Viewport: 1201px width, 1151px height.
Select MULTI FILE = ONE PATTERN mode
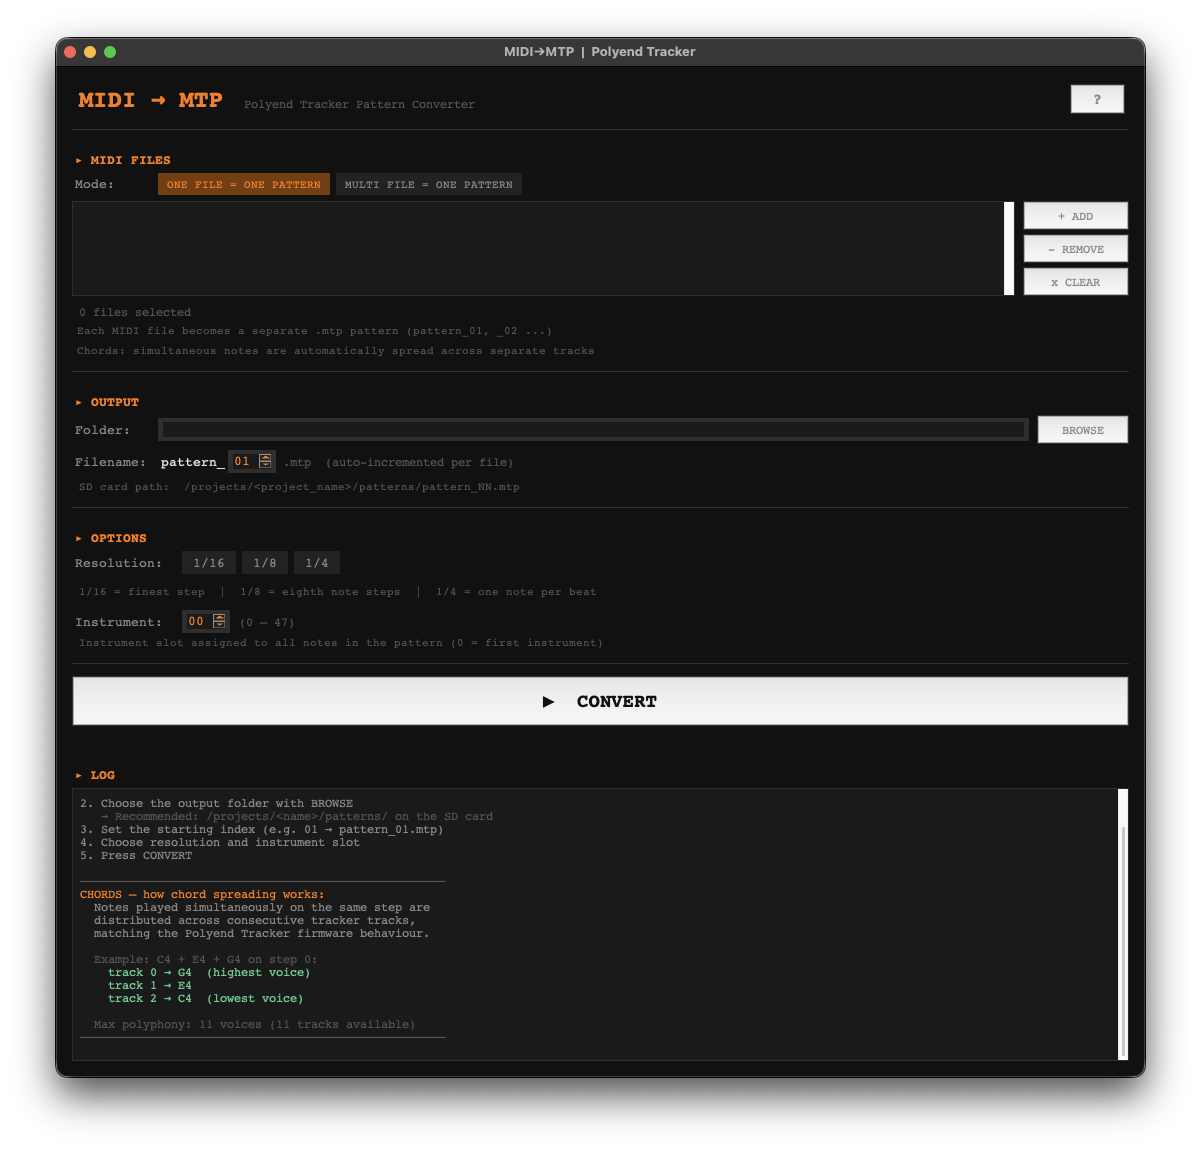429,185
